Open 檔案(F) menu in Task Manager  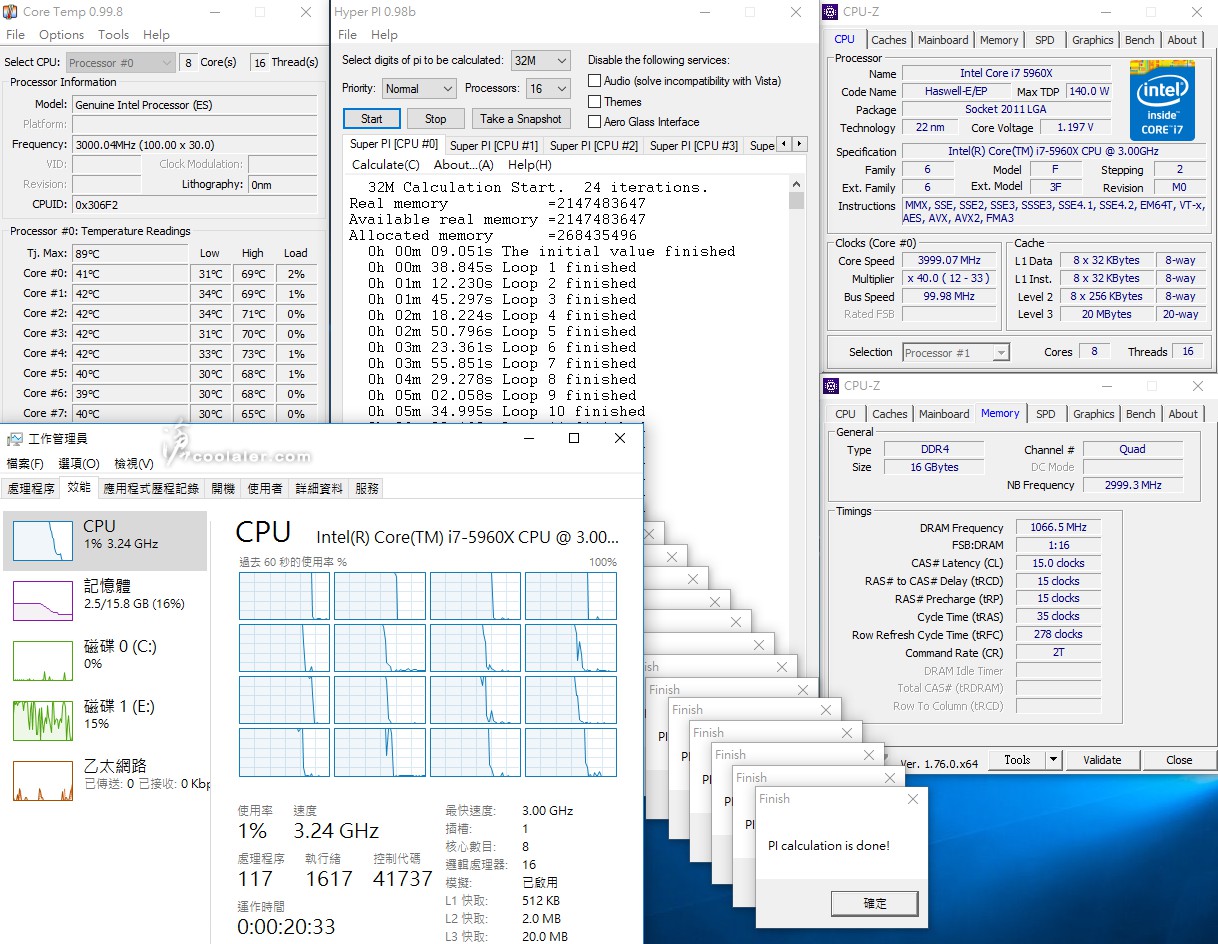pos(25,464)
